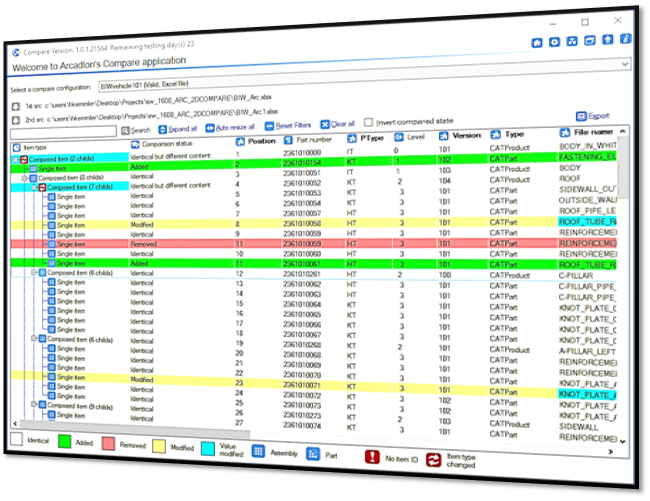
Task: Click the Expand all icon
Action: pyautogui.click(x=161, y=129)
